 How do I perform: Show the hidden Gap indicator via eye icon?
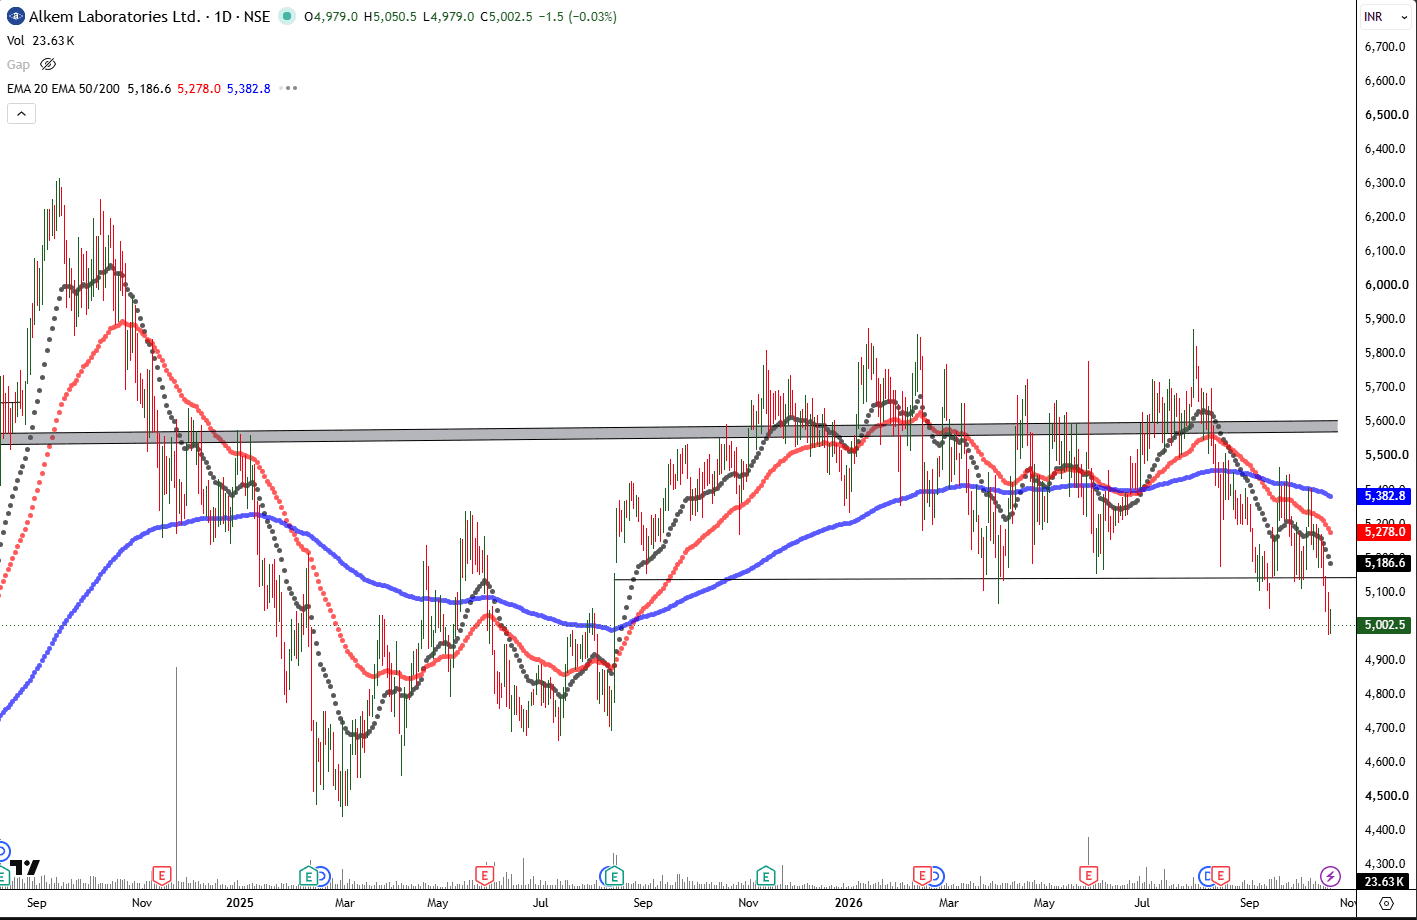tap(47, 64)
